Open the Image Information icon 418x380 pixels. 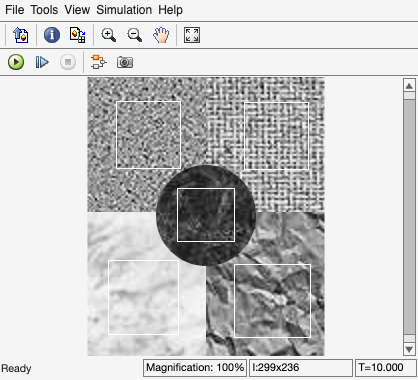pos(52,35)
